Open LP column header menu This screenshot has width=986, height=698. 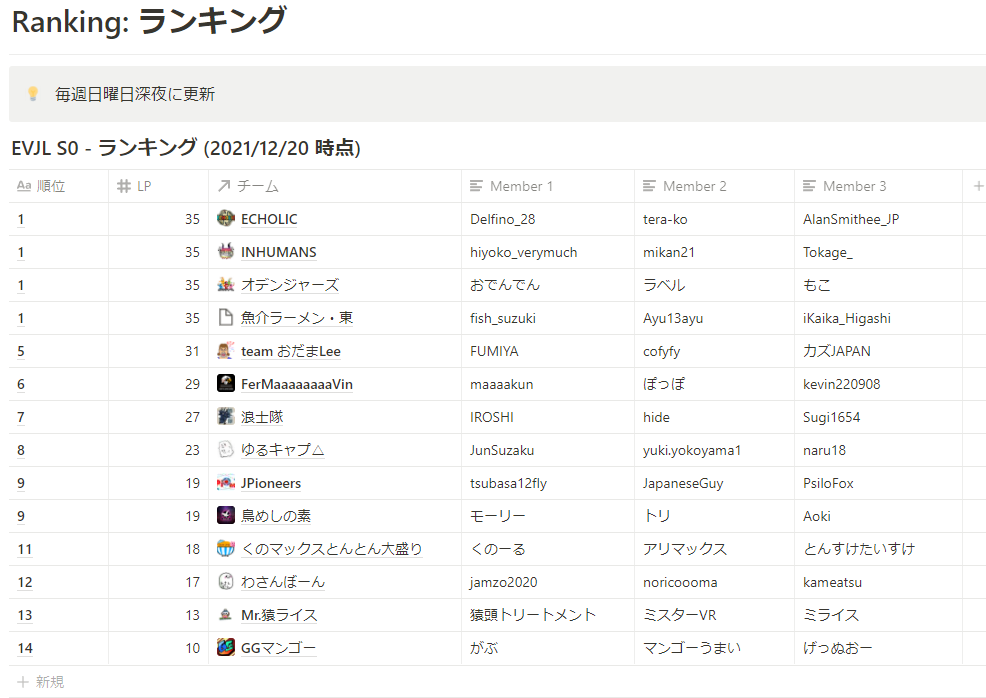pyautogui.click(x=158, y=186)
